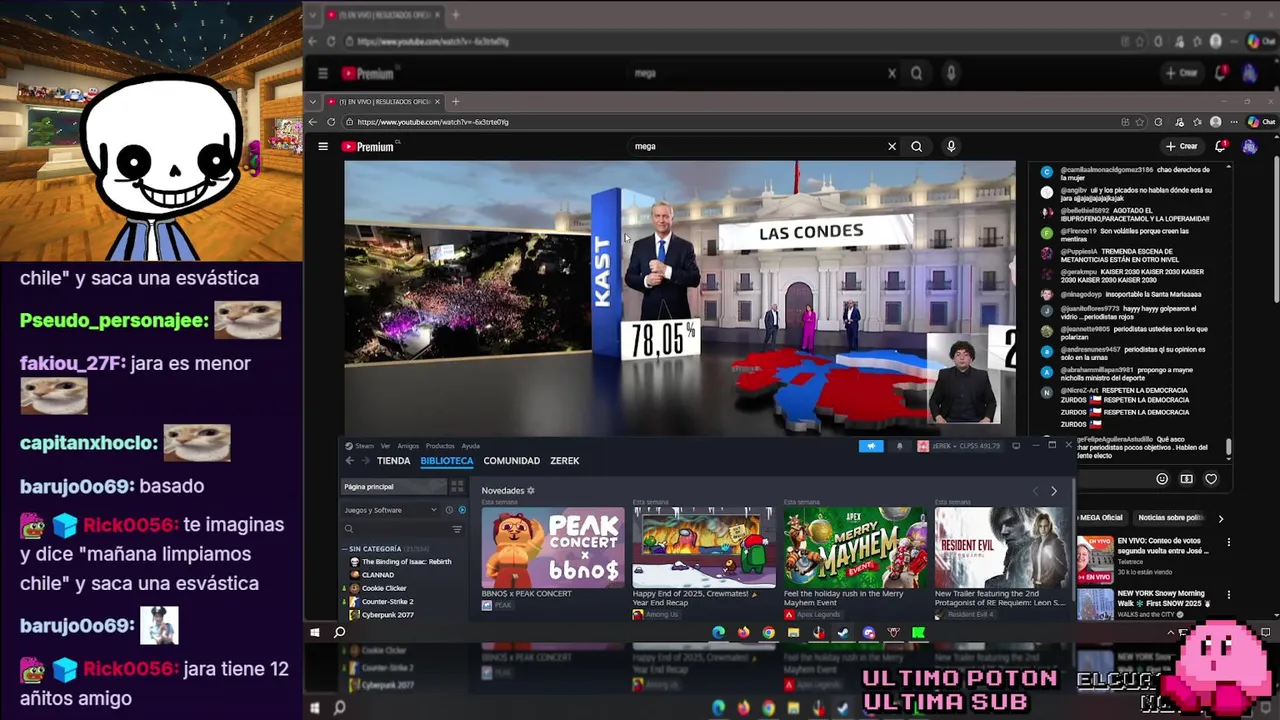This screenshot has width=1280, height=720.
Task: Open account avatar in lower YouTube header
Action: (1249, 146)
